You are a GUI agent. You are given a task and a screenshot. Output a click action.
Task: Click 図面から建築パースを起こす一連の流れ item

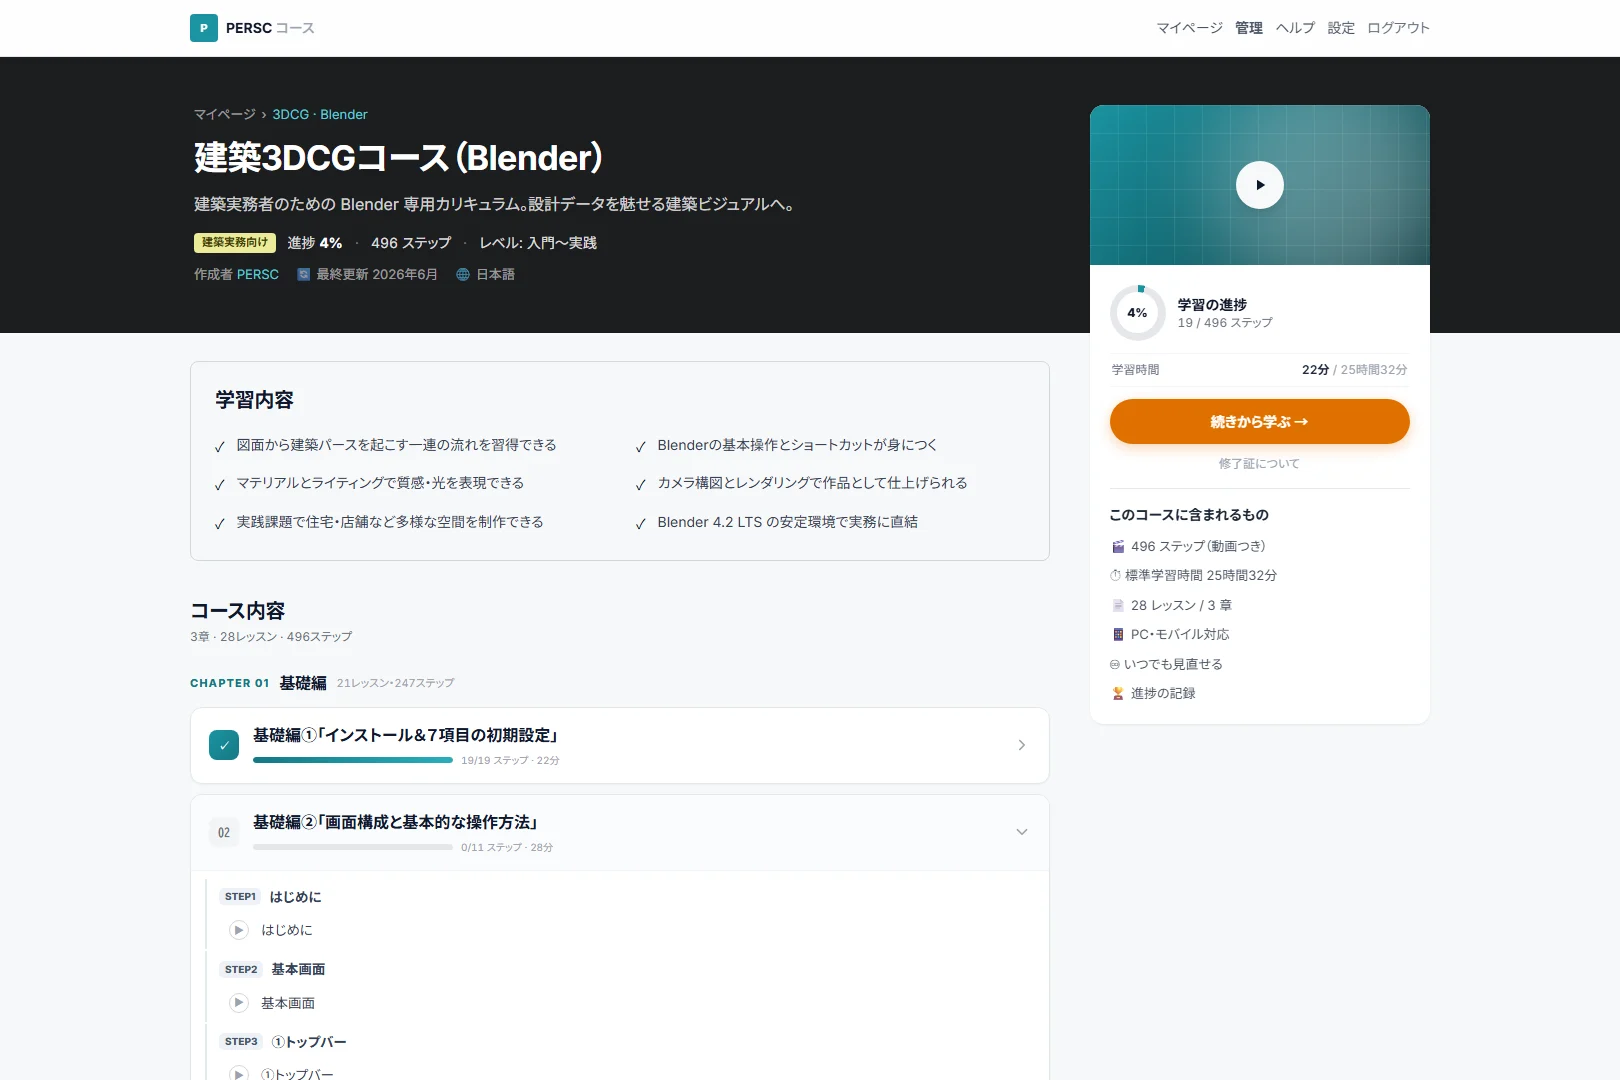click(396, 445)
